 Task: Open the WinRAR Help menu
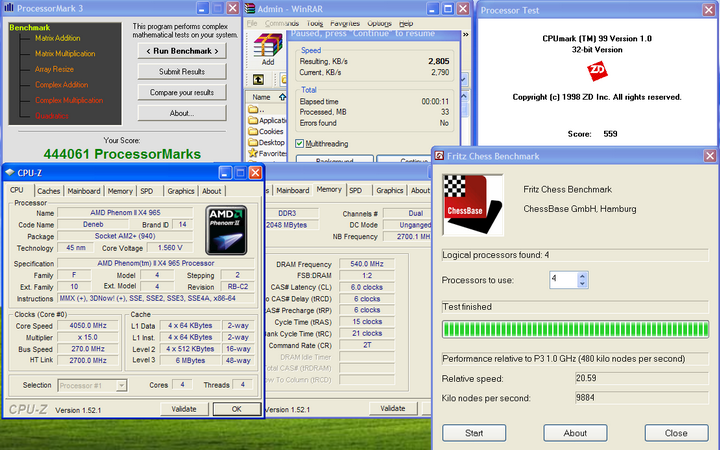406,23
